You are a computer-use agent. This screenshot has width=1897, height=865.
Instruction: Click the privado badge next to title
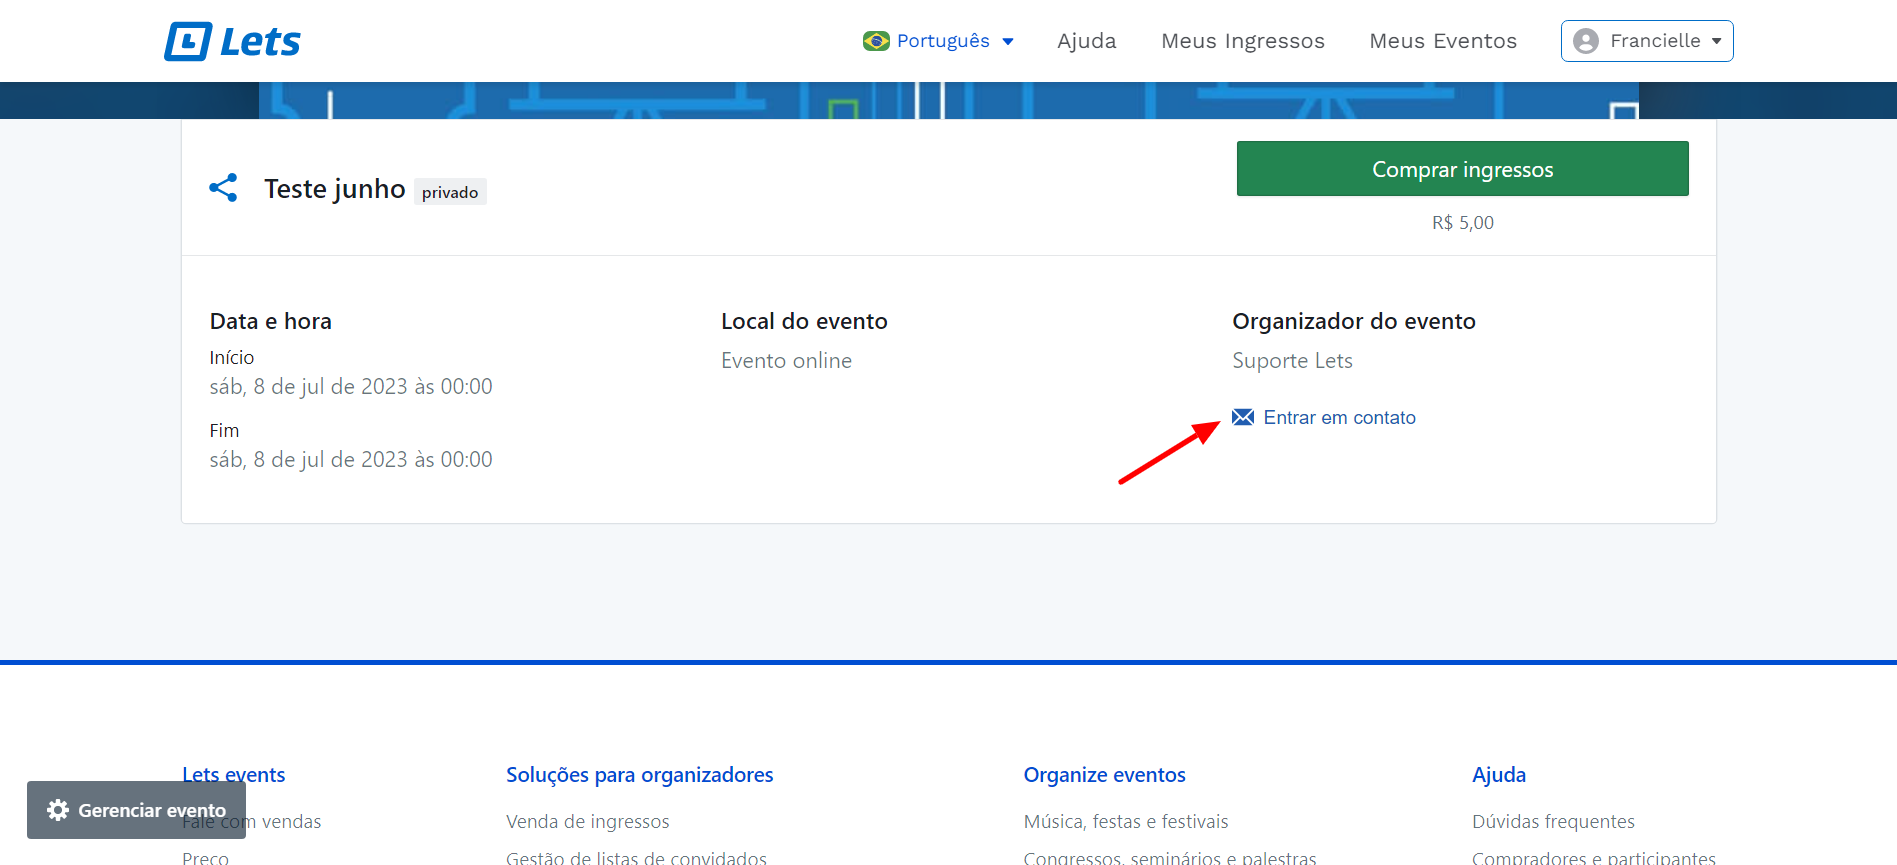point(450,192)
